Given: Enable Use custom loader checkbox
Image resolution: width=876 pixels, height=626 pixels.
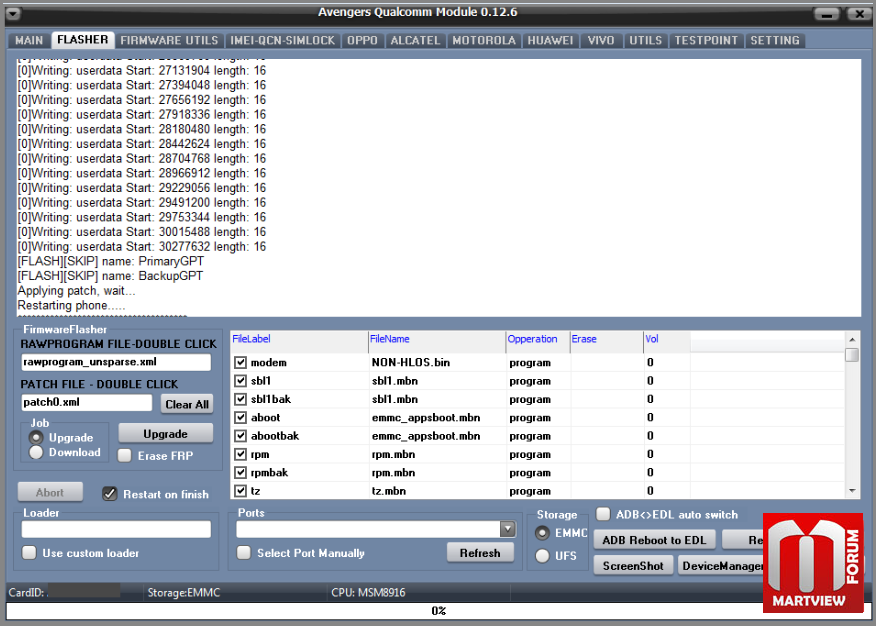Looking at the screenshot, I should [x=29, y=553].
